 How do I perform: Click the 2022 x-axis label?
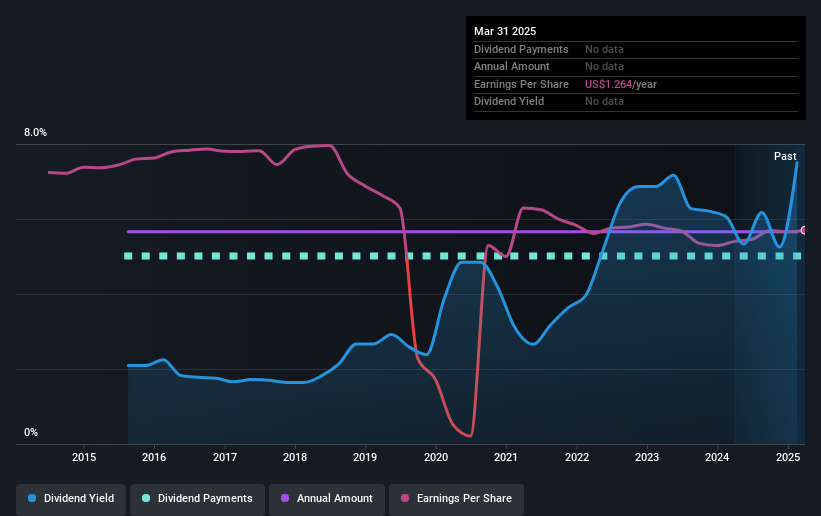pyautogui.click(x=577, y=457)
